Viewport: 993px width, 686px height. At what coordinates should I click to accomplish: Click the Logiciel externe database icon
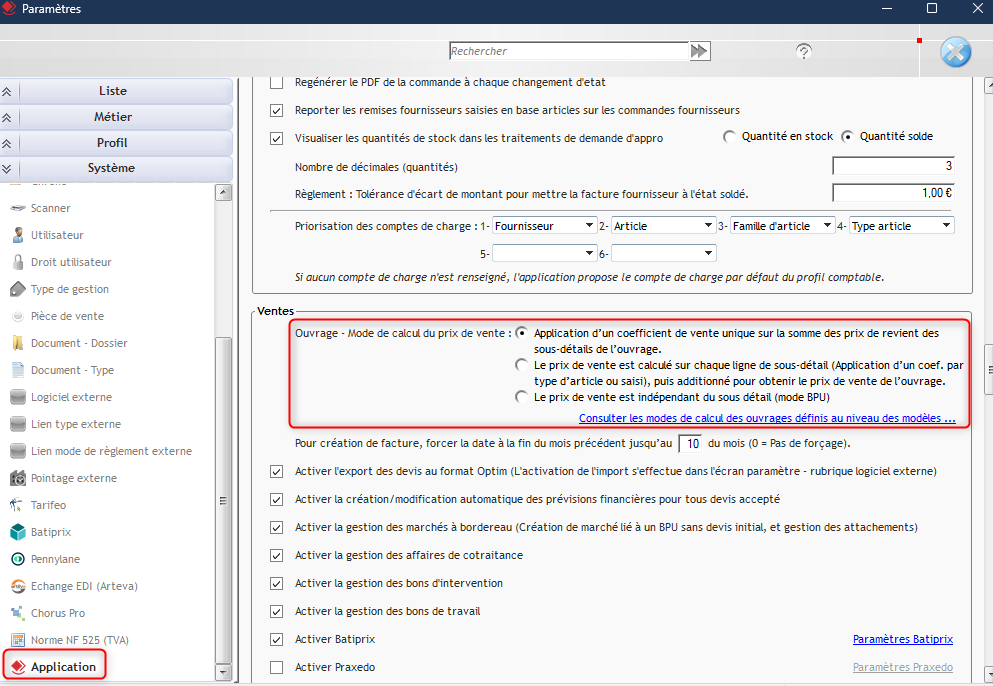tap(18, 397)
